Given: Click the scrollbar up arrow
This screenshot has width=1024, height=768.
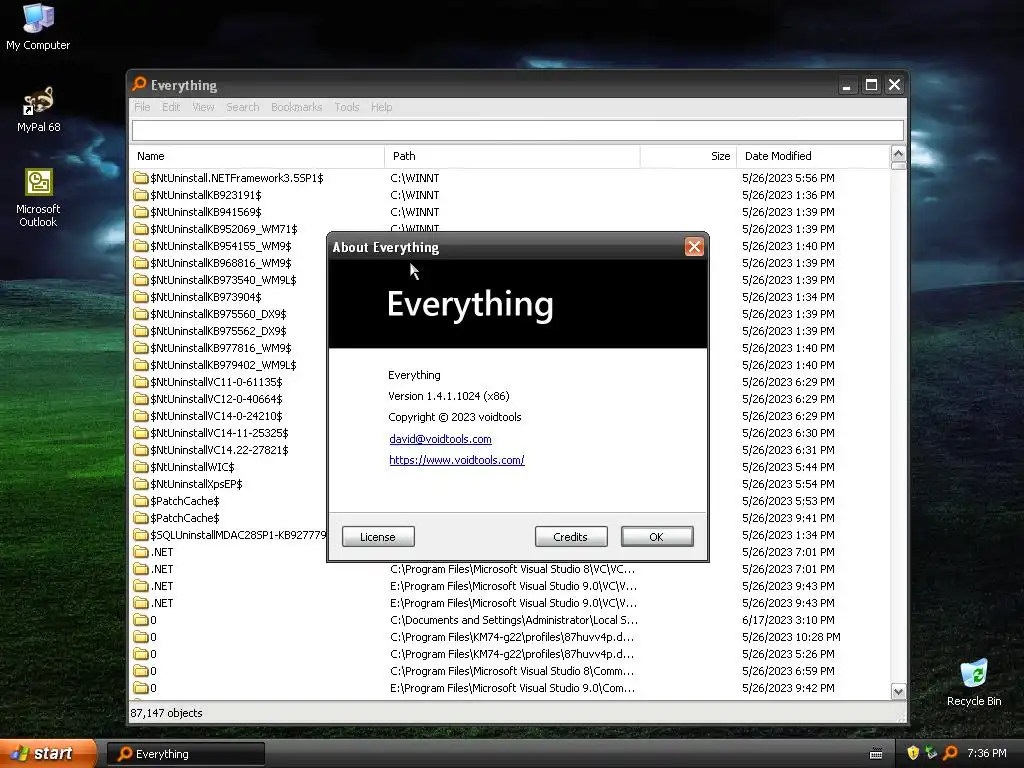Looking at the screenshot, I should (x=898, y=154).
